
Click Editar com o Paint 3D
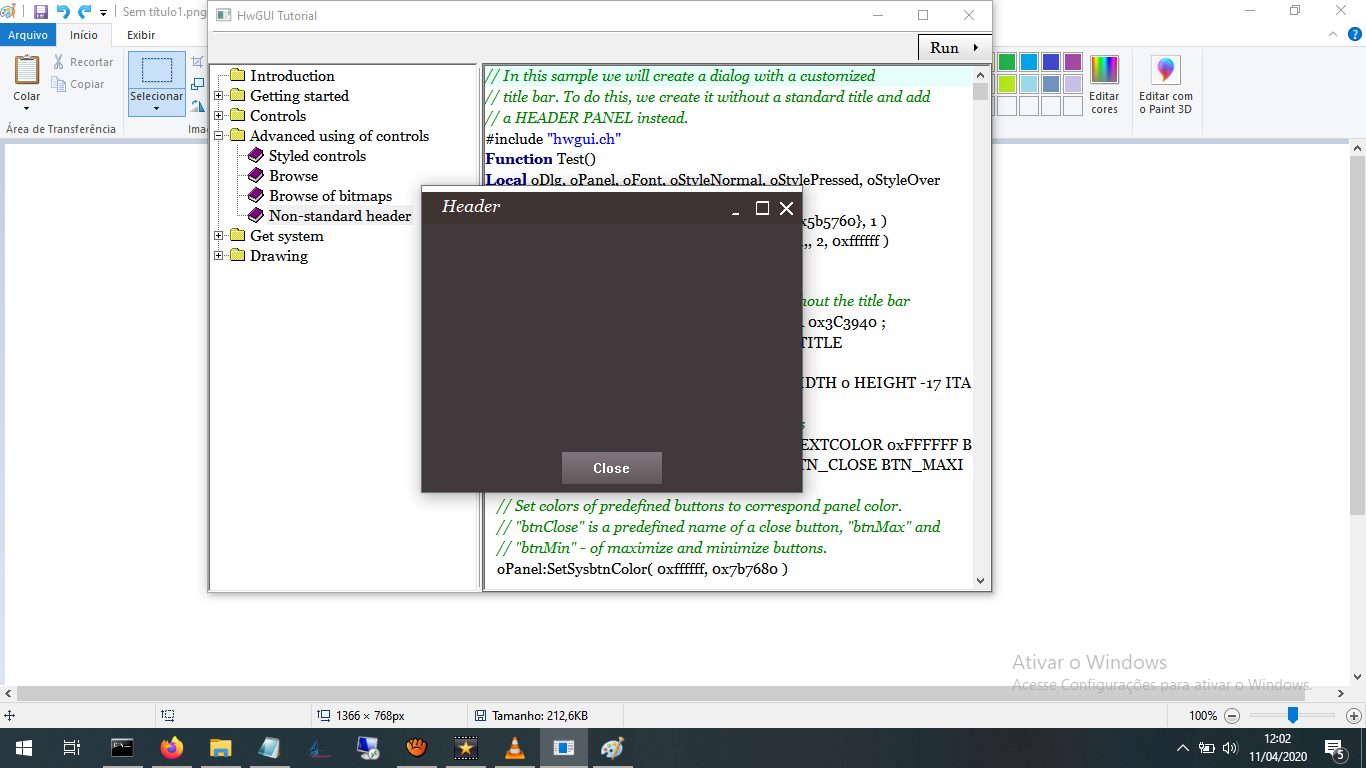[x=1165, y=84]
